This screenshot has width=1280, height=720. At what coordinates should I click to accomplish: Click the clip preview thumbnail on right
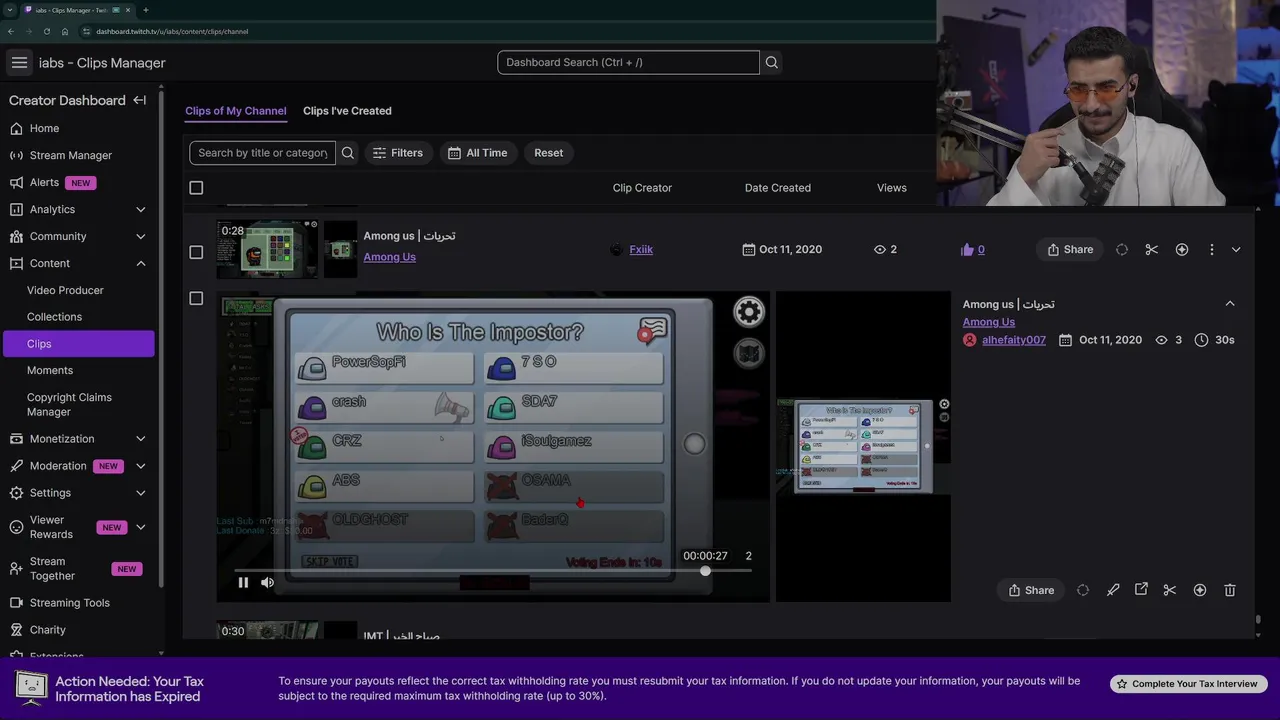pyautogui.click(x=863, y=447)
